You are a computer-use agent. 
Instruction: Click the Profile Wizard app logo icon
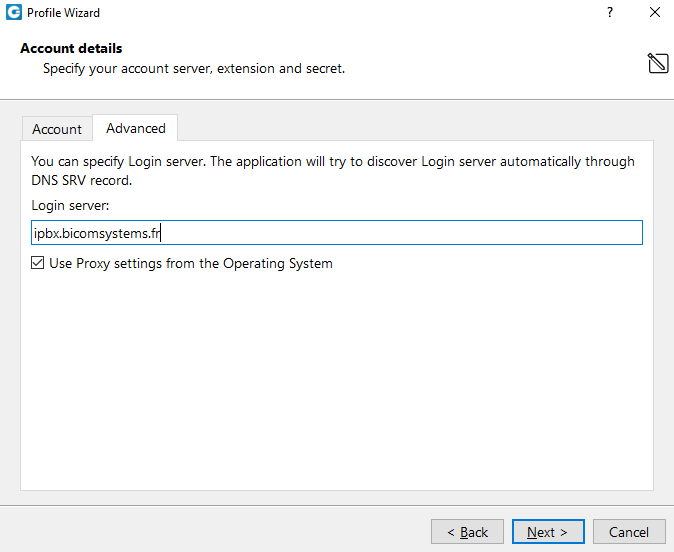coord(14,12)
